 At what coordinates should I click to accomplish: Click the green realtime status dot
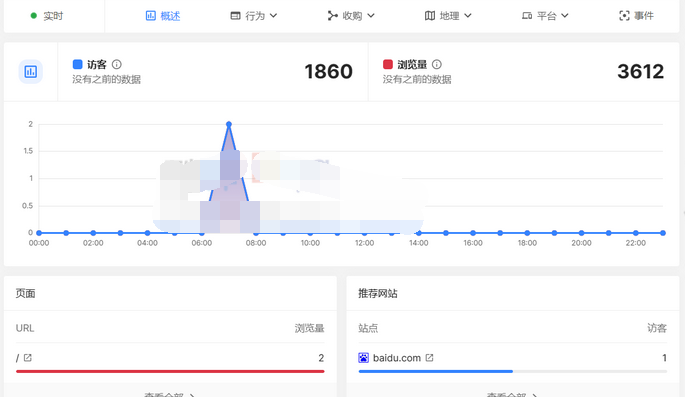[34, 16]
